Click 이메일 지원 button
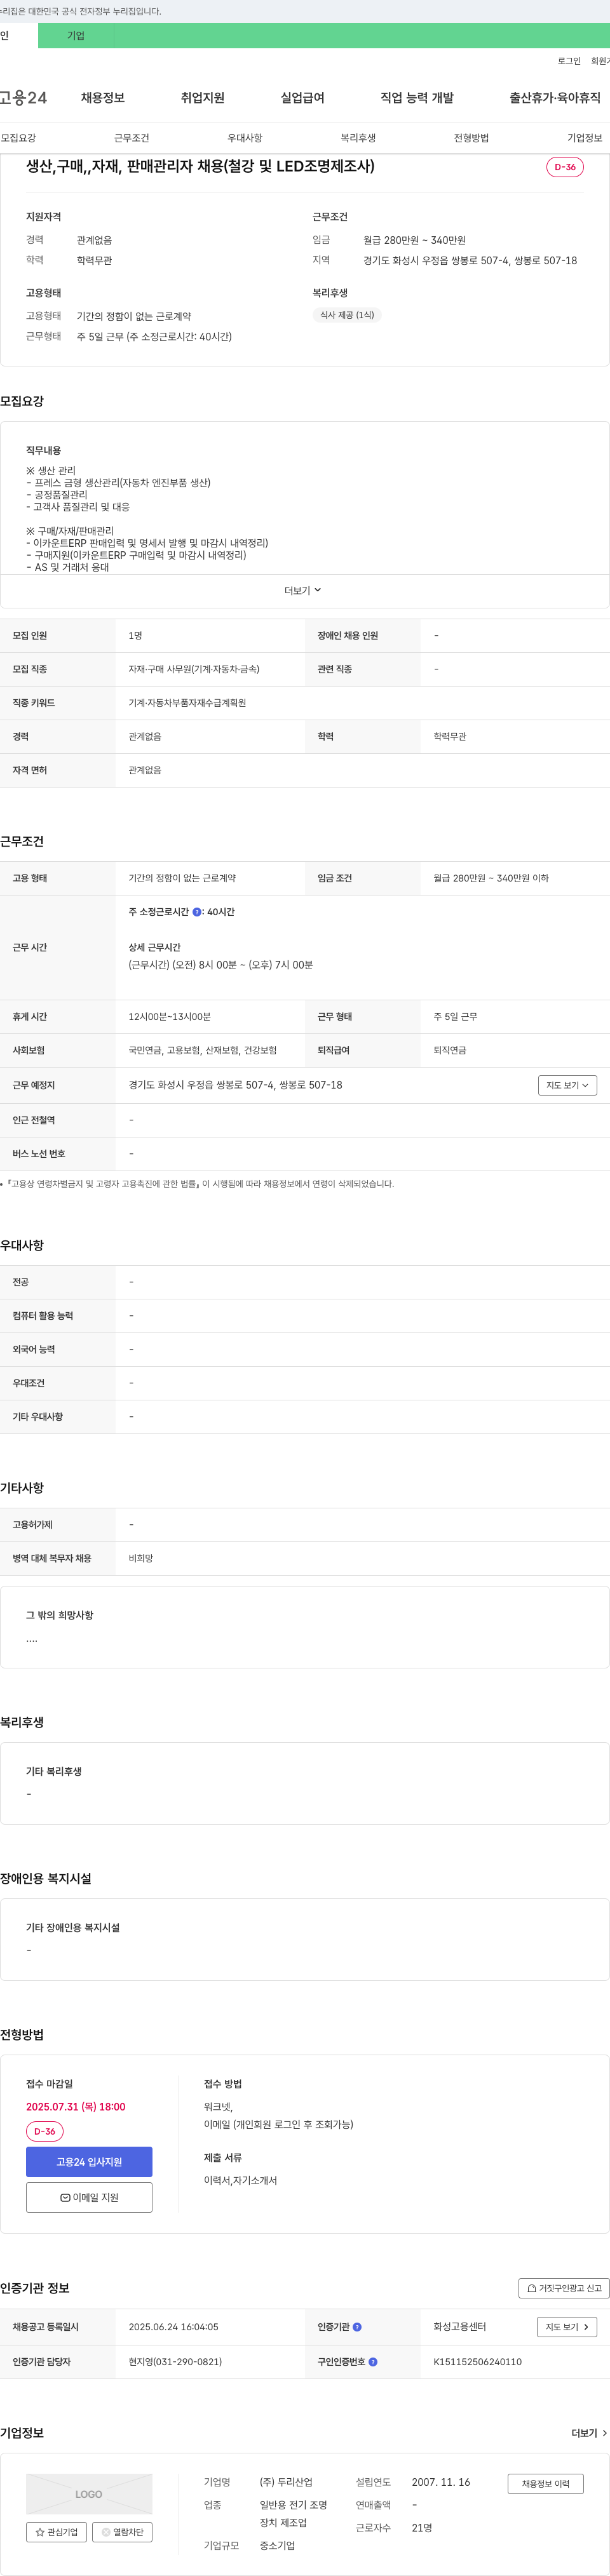The image size is (610, 2576). (89, 2198)
